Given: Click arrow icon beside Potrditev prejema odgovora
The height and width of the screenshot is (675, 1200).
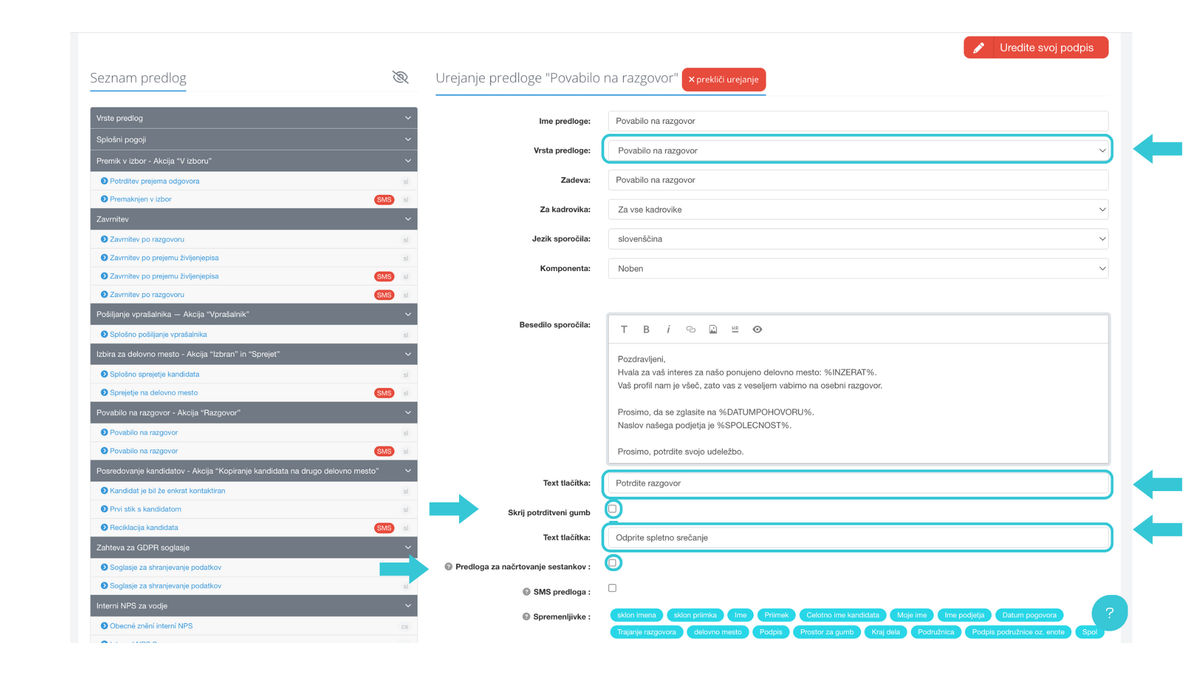Looking at the screenshot, I should (x=104, y=181).
